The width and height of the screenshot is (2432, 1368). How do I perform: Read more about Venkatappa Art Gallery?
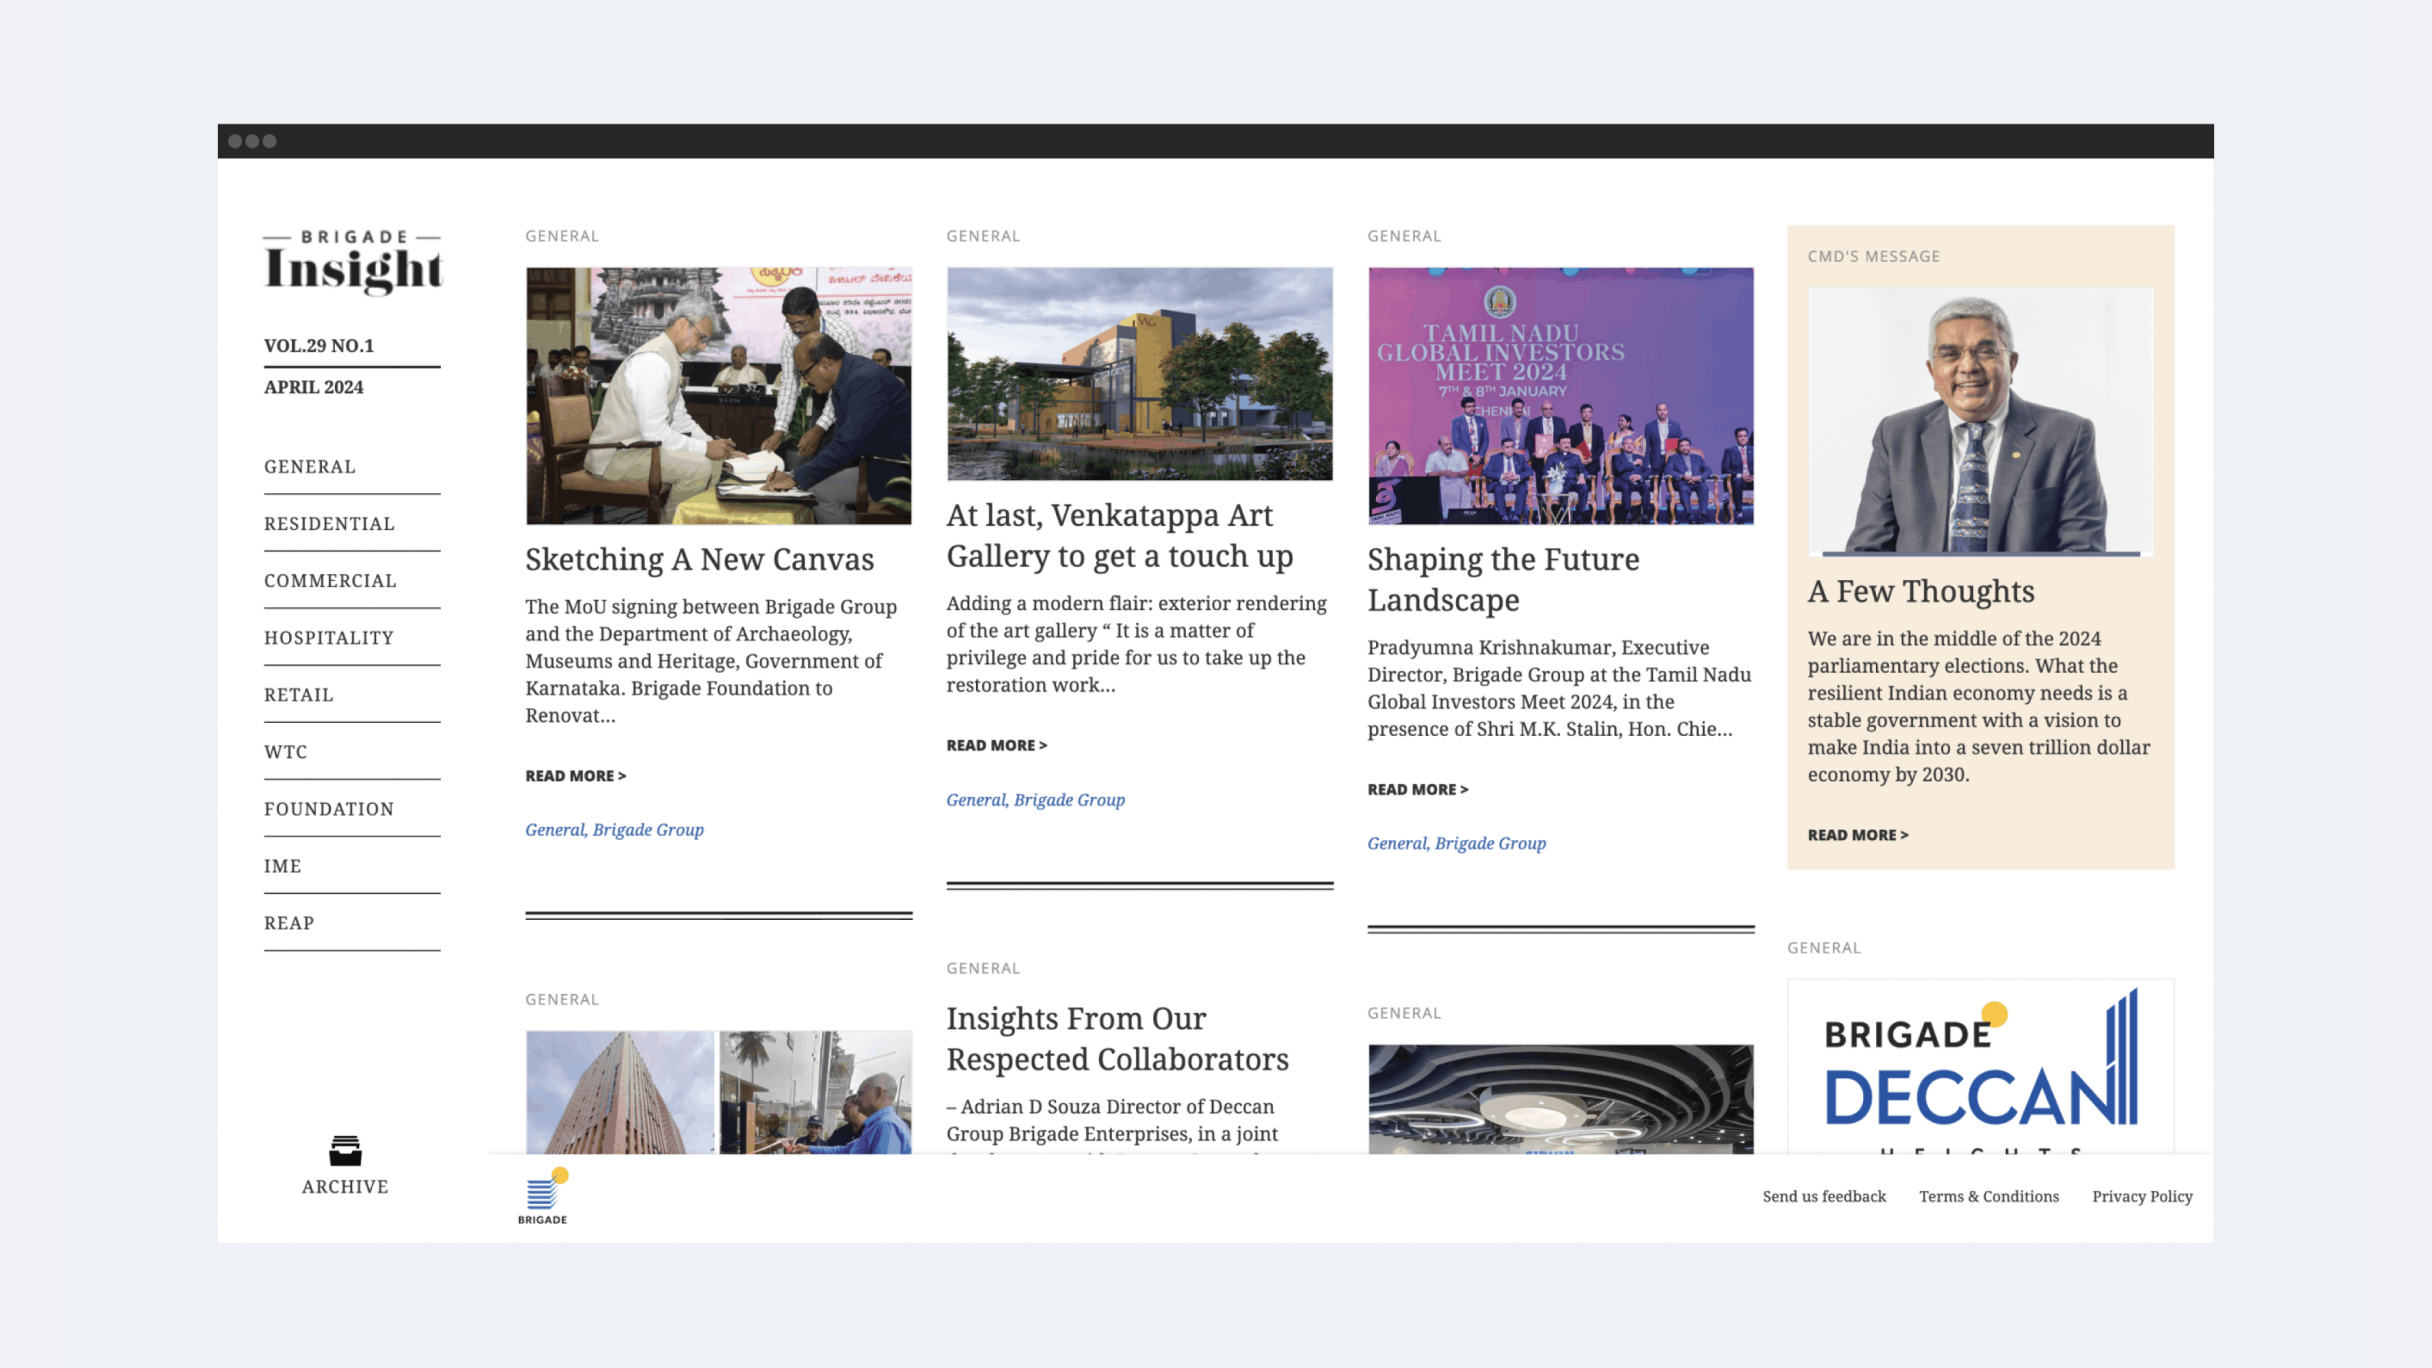point(997,745)
